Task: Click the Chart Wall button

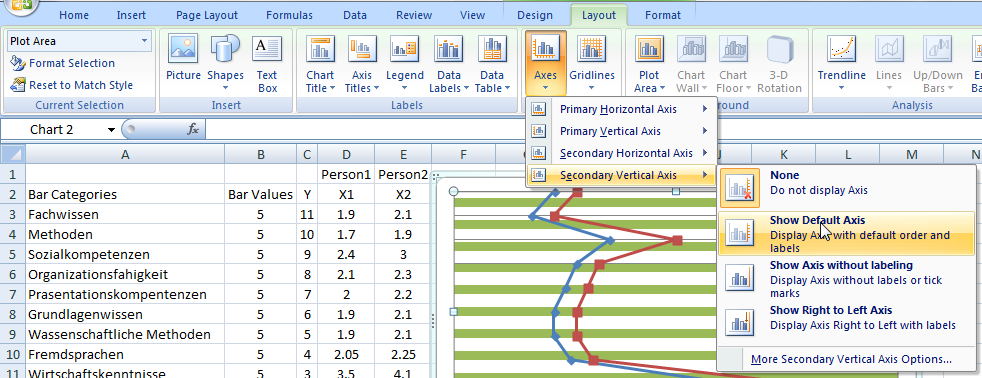Action: click(691, 64)
